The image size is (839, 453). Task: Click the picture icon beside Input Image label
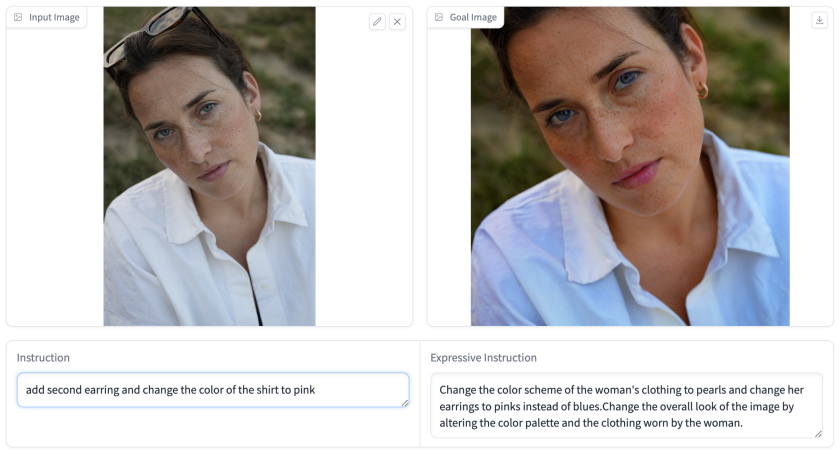(18, 17)
